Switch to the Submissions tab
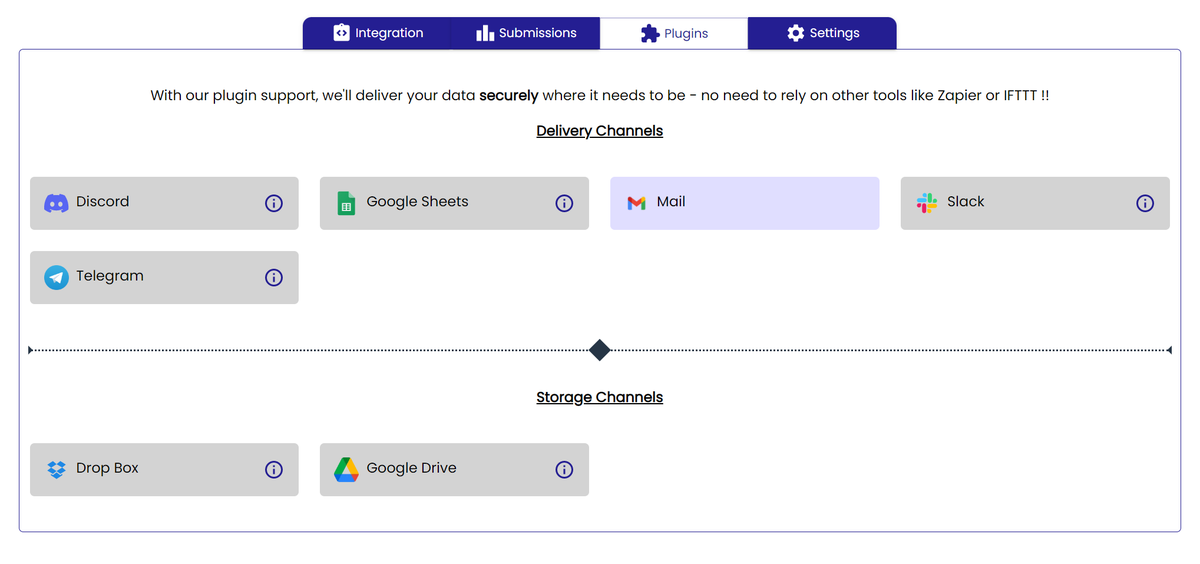 [x=526, y=33]
